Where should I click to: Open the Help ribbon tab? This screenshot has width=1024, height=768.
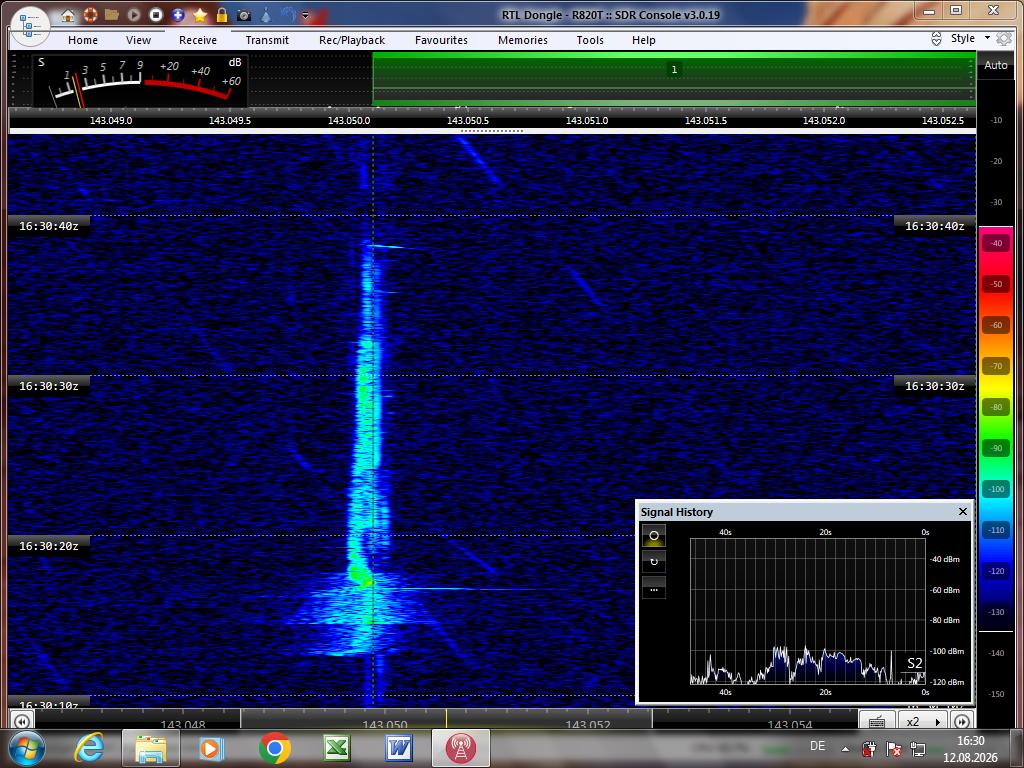point(643,40)
